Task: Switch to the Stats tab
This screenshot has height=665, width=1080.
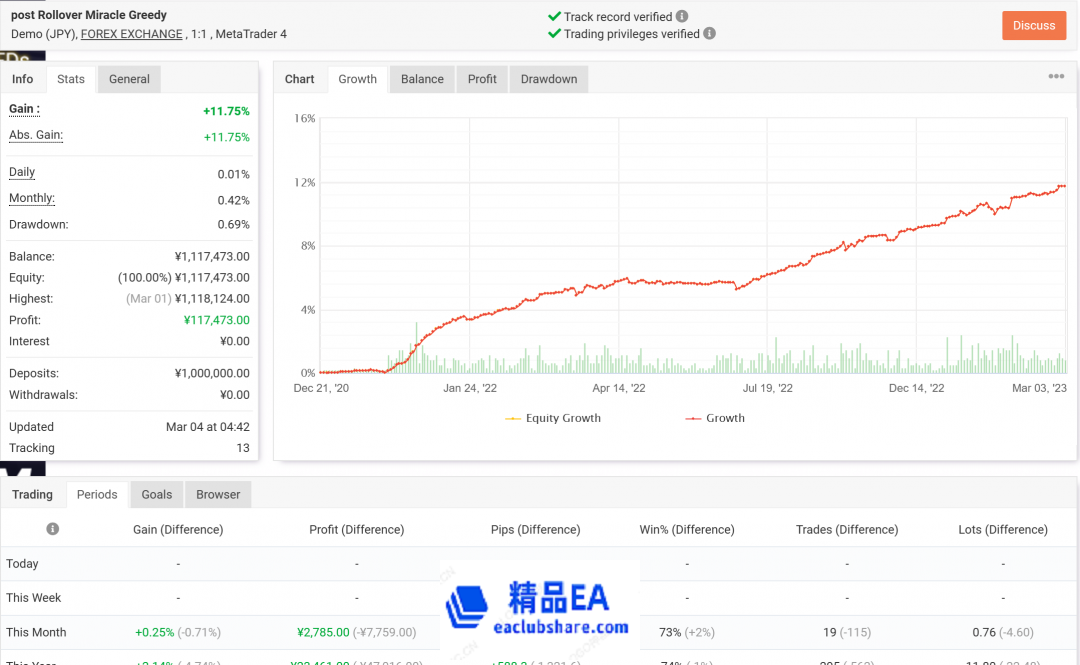Action: [71, 79]
